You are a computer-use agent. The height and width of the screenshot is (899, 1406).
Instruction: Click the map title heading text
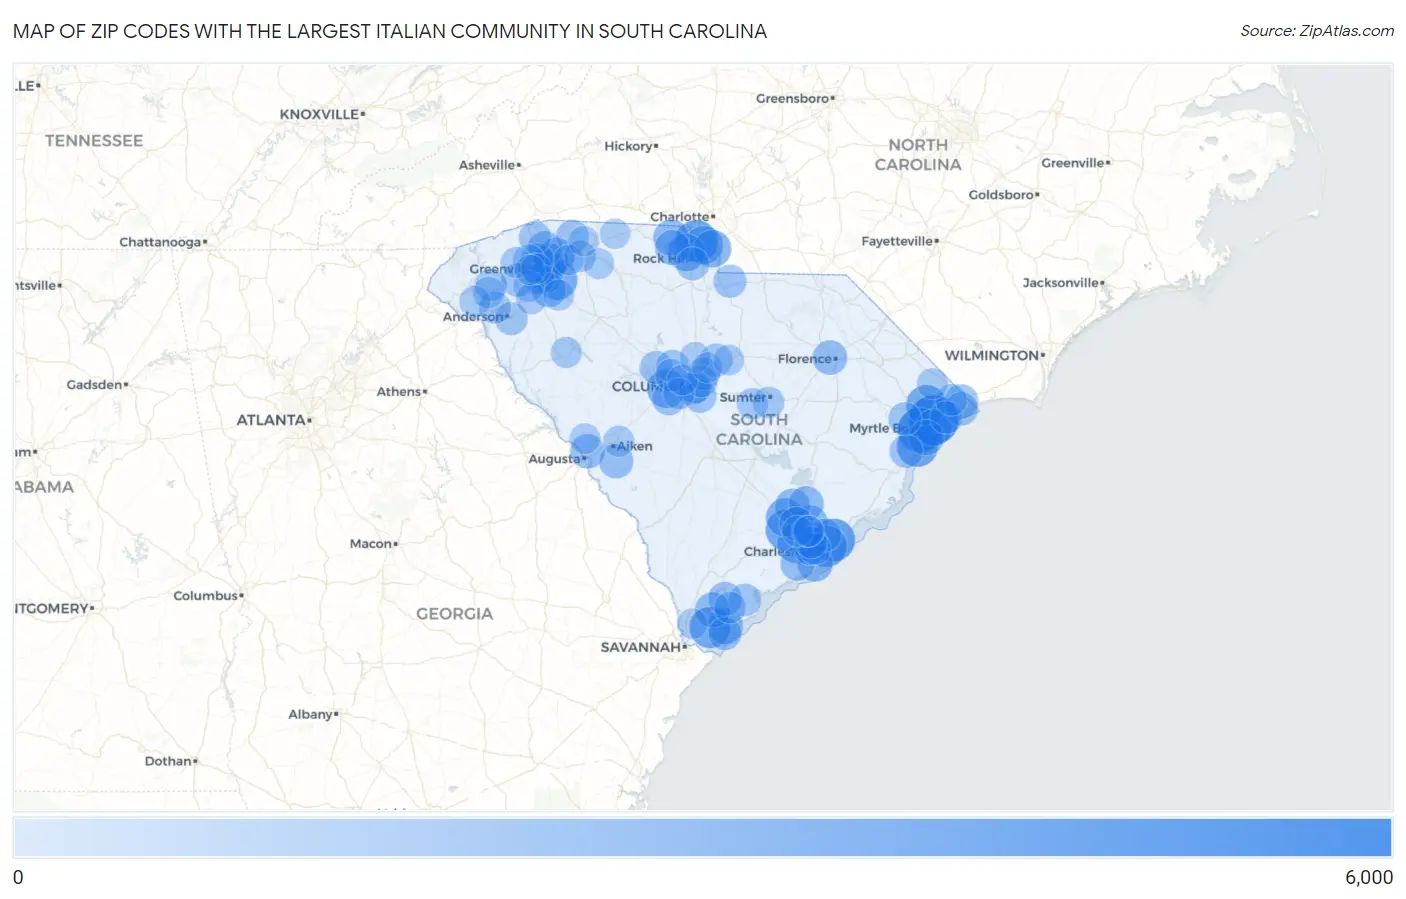(390, 31)
